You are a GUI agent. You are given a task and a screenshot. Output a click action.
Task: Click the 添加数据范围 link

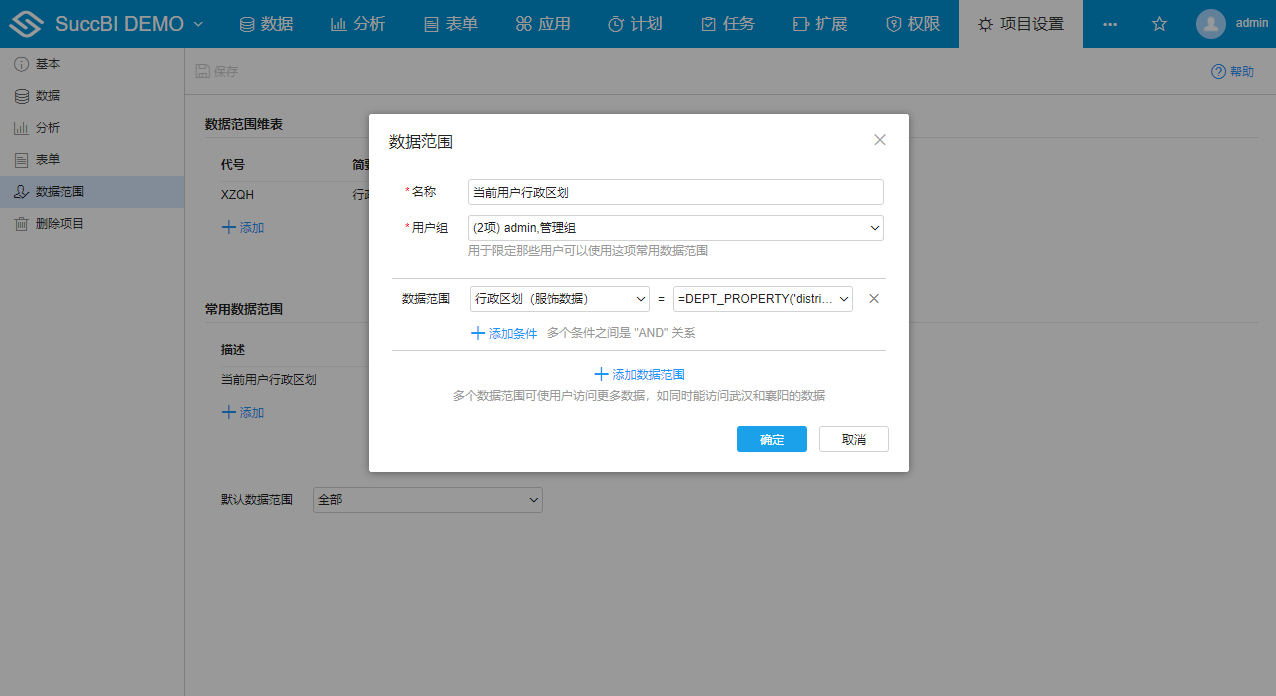click(638, 373)
